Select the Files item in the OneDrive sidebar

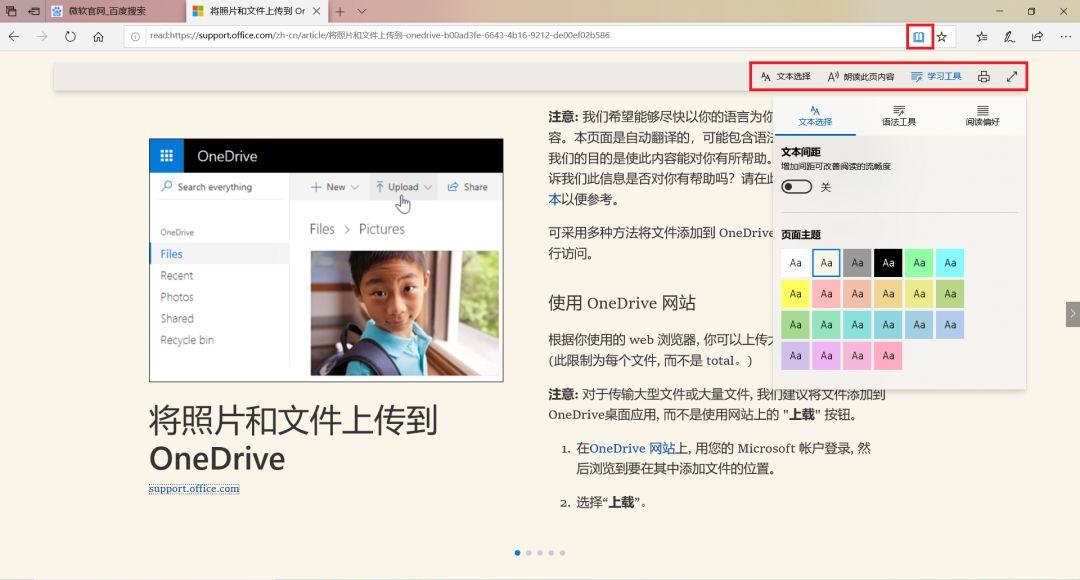pos(174,253)
